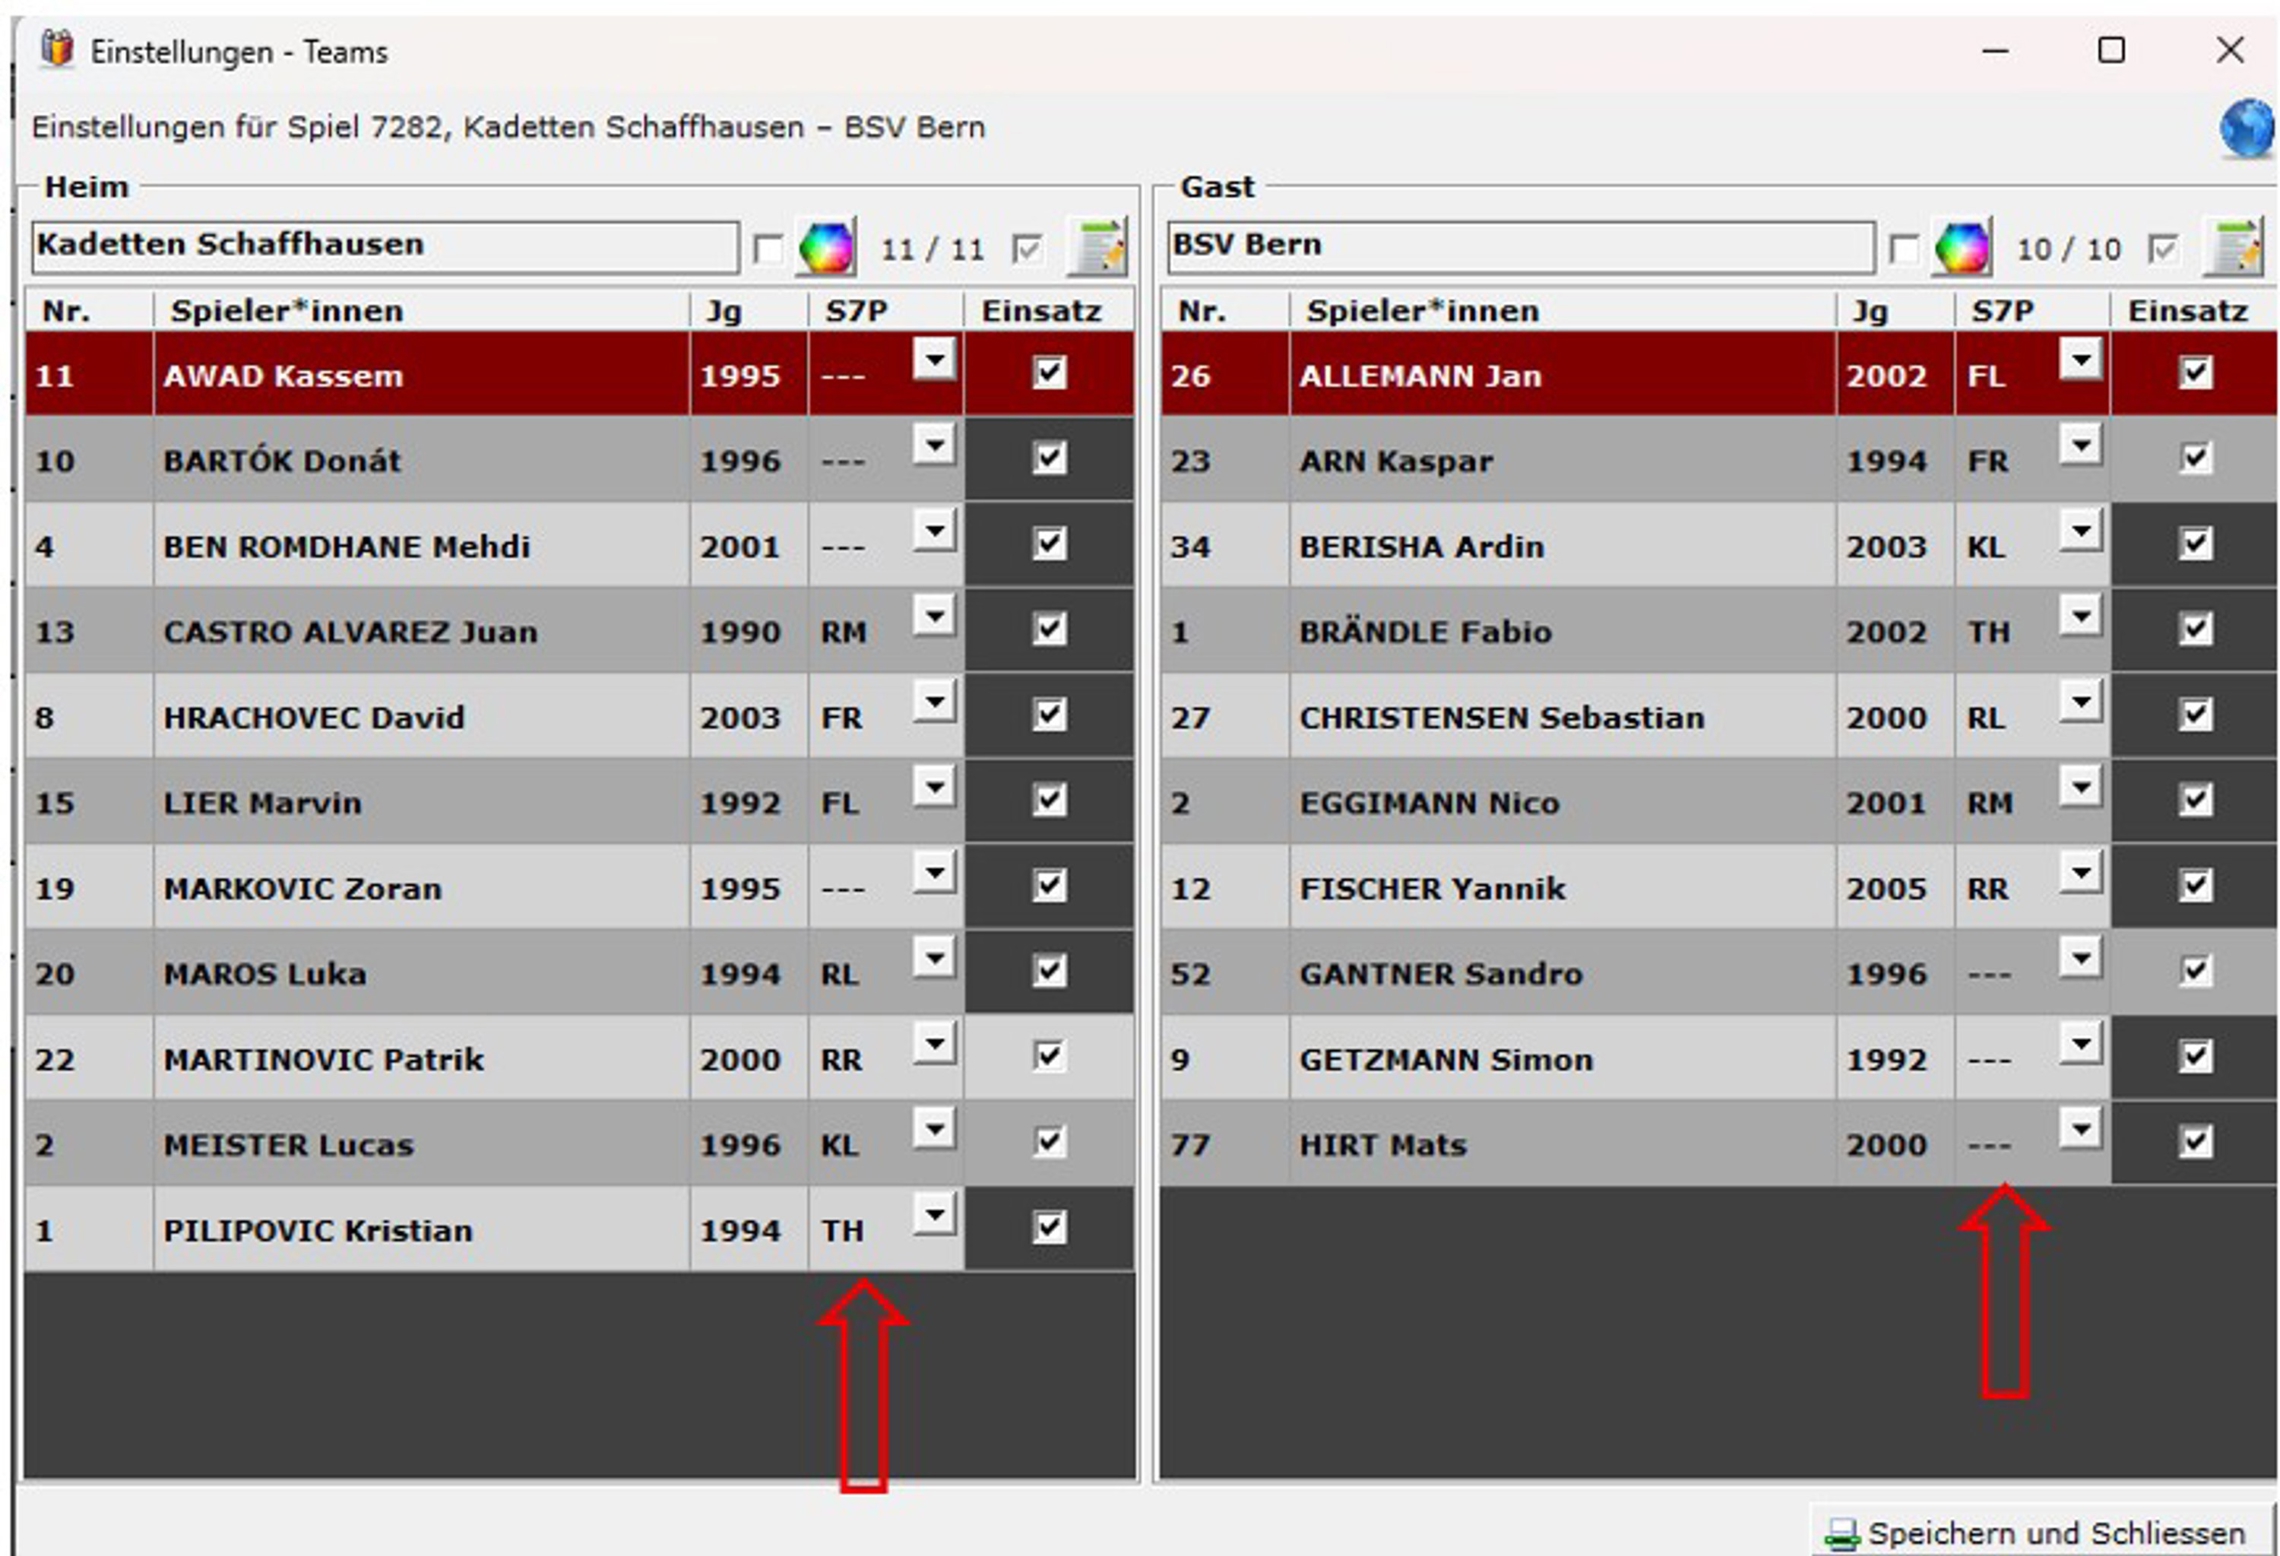Tick the empty checkbox beside Kadetten Schaffhausen name
The image size is (2280, 1556).
coord(767,249)
